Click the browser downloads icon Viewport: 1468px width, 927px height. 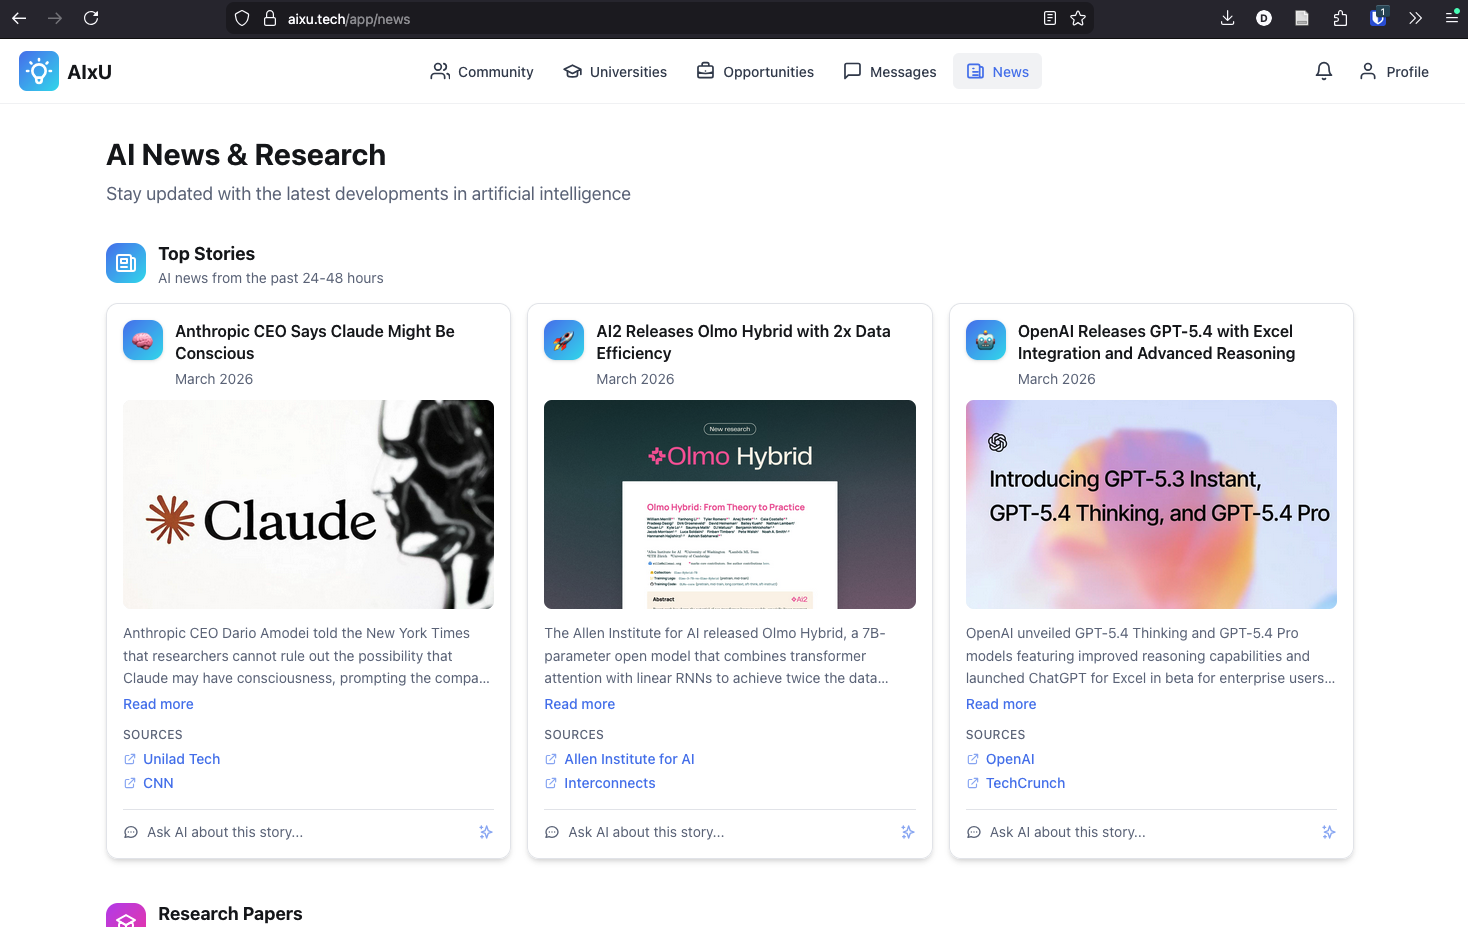coord(1226,18)
